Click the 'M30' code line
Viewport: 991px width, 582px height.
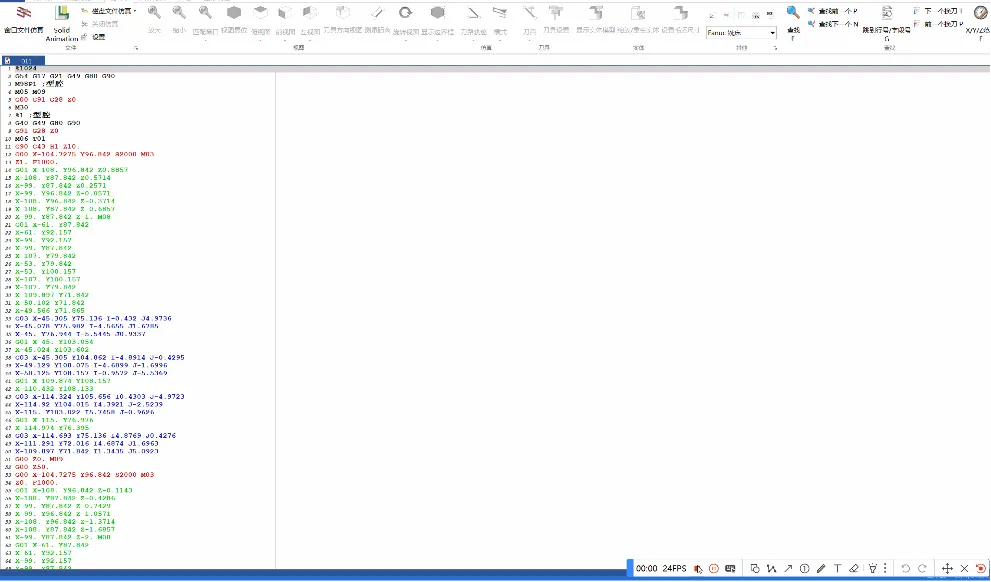tap(21, 107)
